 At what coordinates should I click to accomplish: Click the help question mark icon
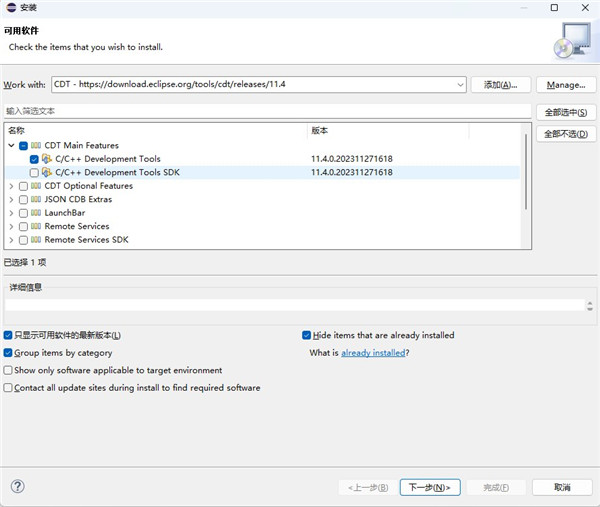(17, 487)
